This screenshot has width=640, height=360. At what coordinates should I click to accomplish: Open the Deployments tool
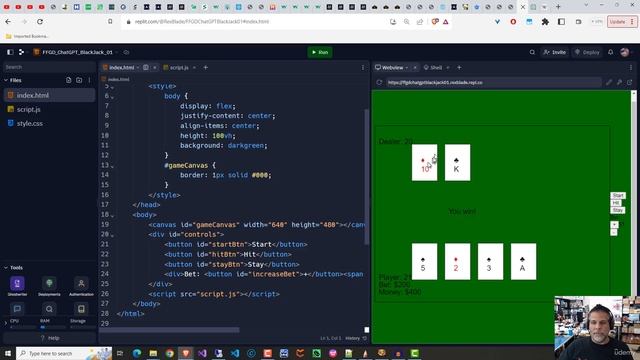coord(49,286)
